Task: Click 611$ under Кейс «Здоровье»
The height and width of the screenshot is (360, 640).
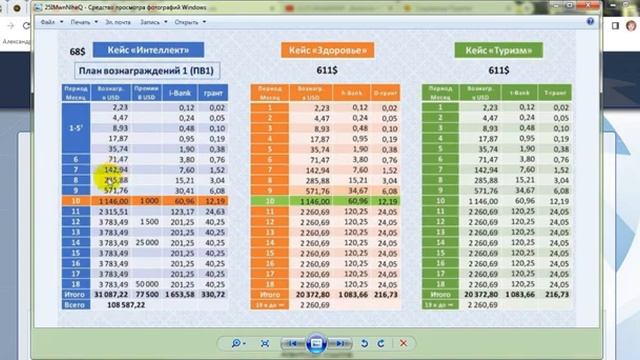Action: pos(327,70)
